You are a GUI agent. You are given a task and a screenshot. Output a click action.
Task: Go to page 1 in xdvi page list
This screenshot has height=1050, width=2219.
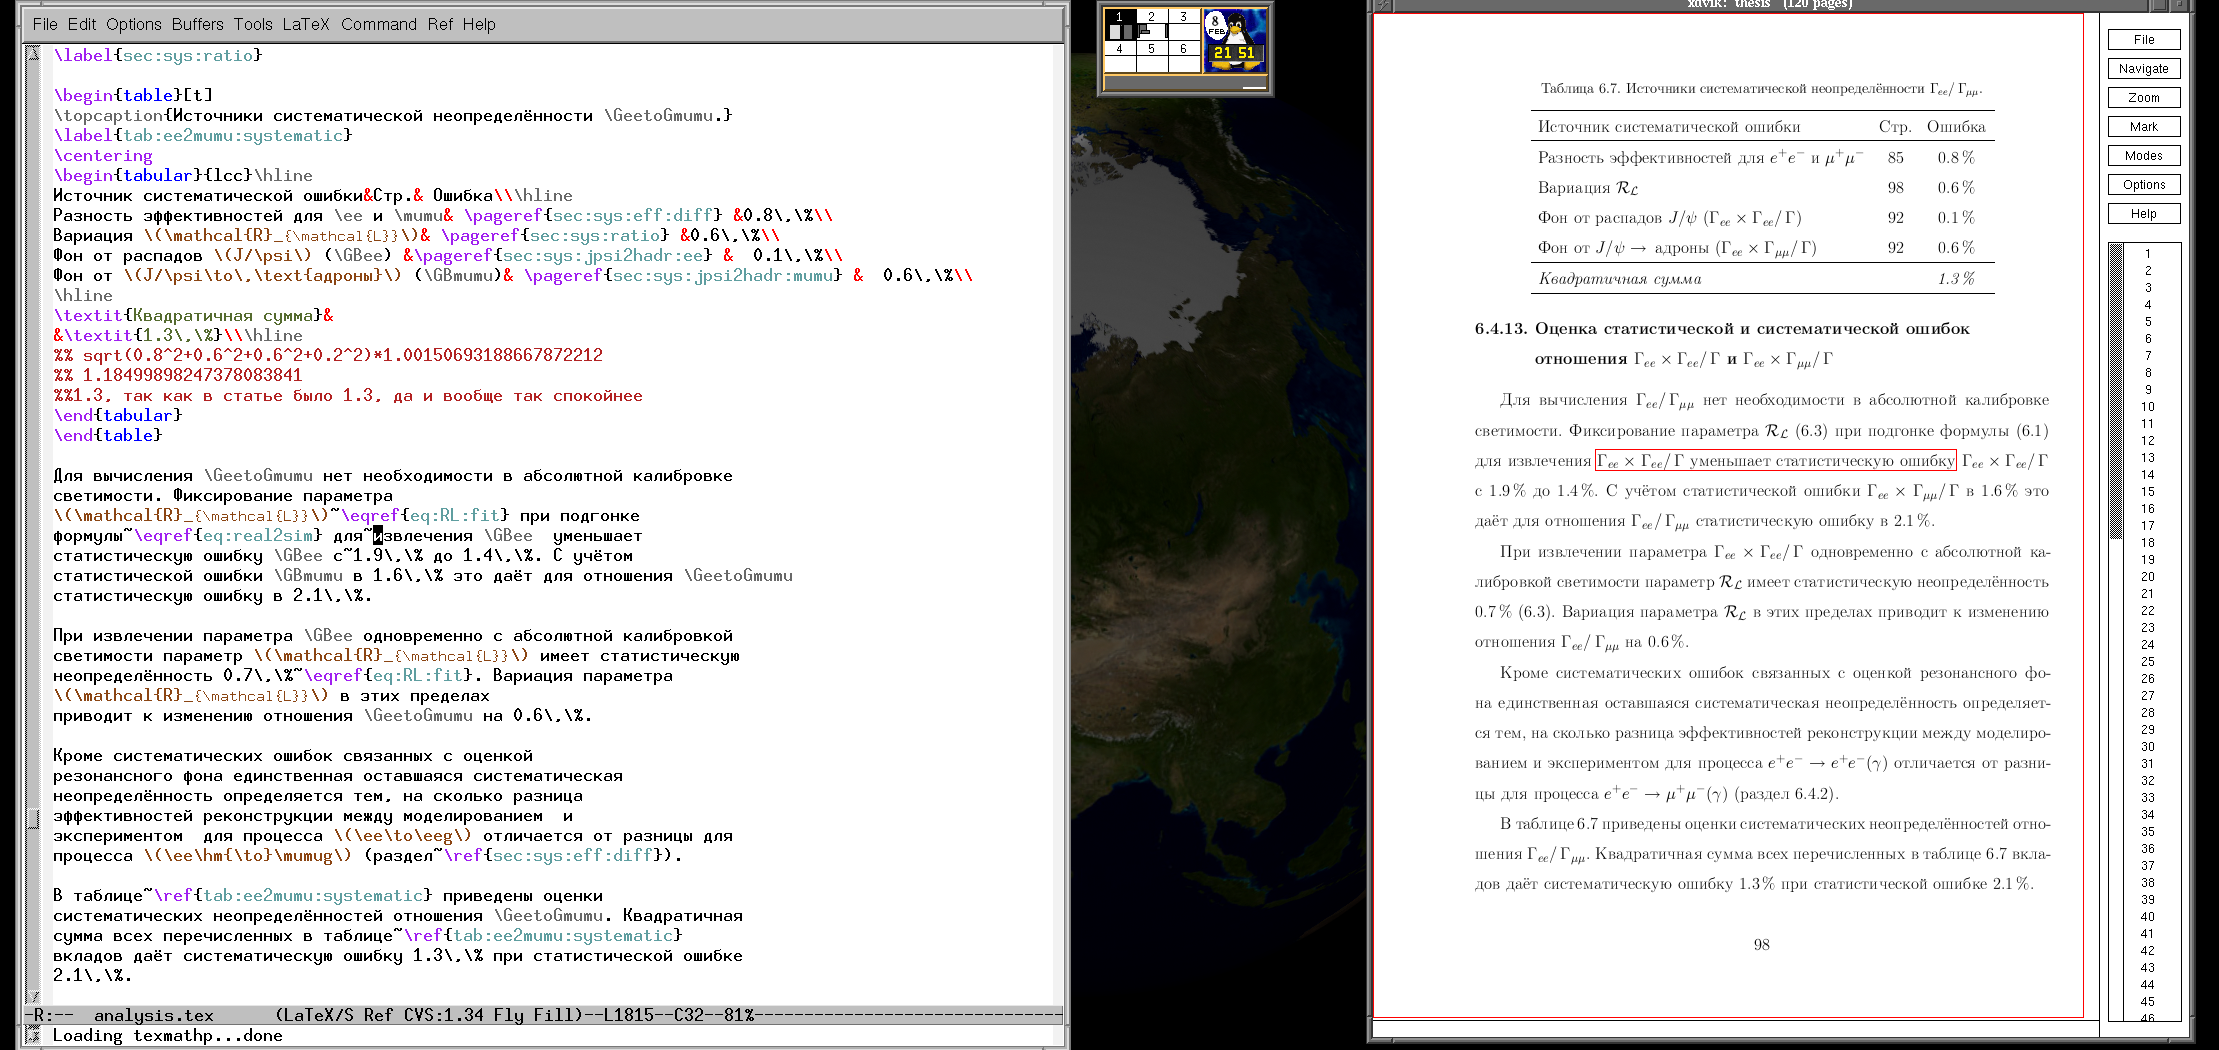point(2147,254)
